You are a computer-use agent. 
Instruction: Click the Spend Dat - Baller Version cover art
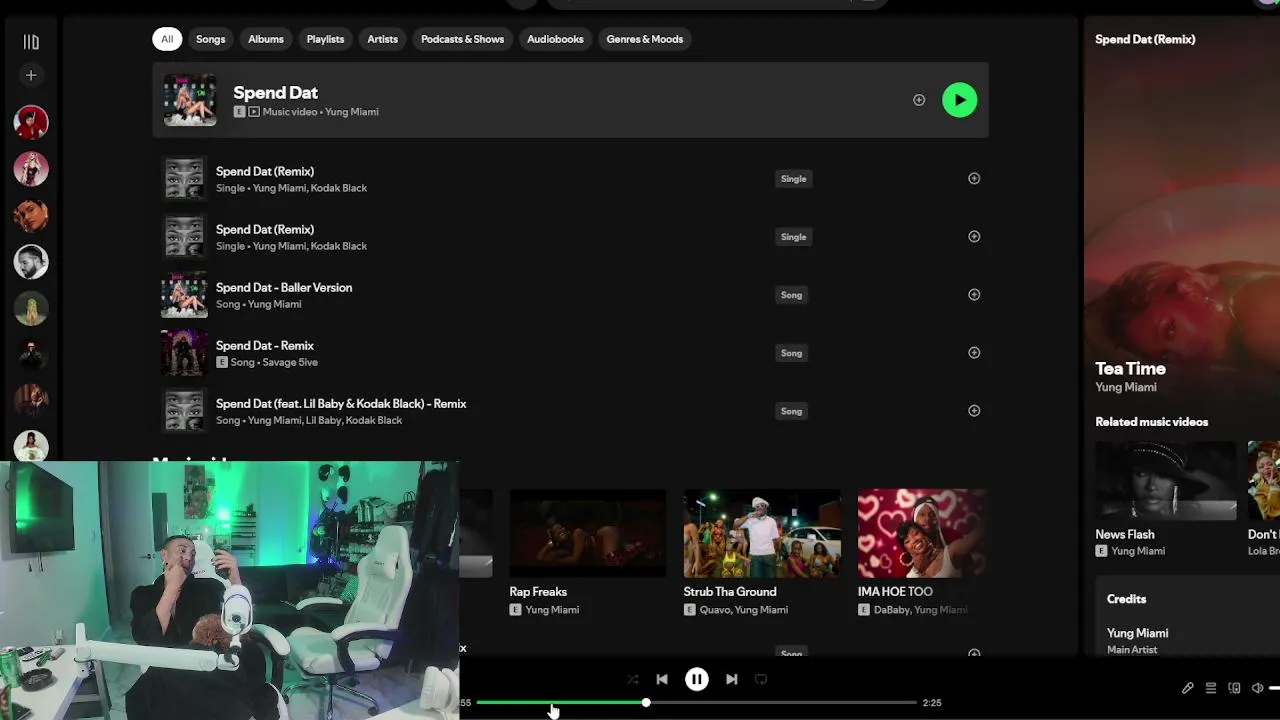pos(184,295)
